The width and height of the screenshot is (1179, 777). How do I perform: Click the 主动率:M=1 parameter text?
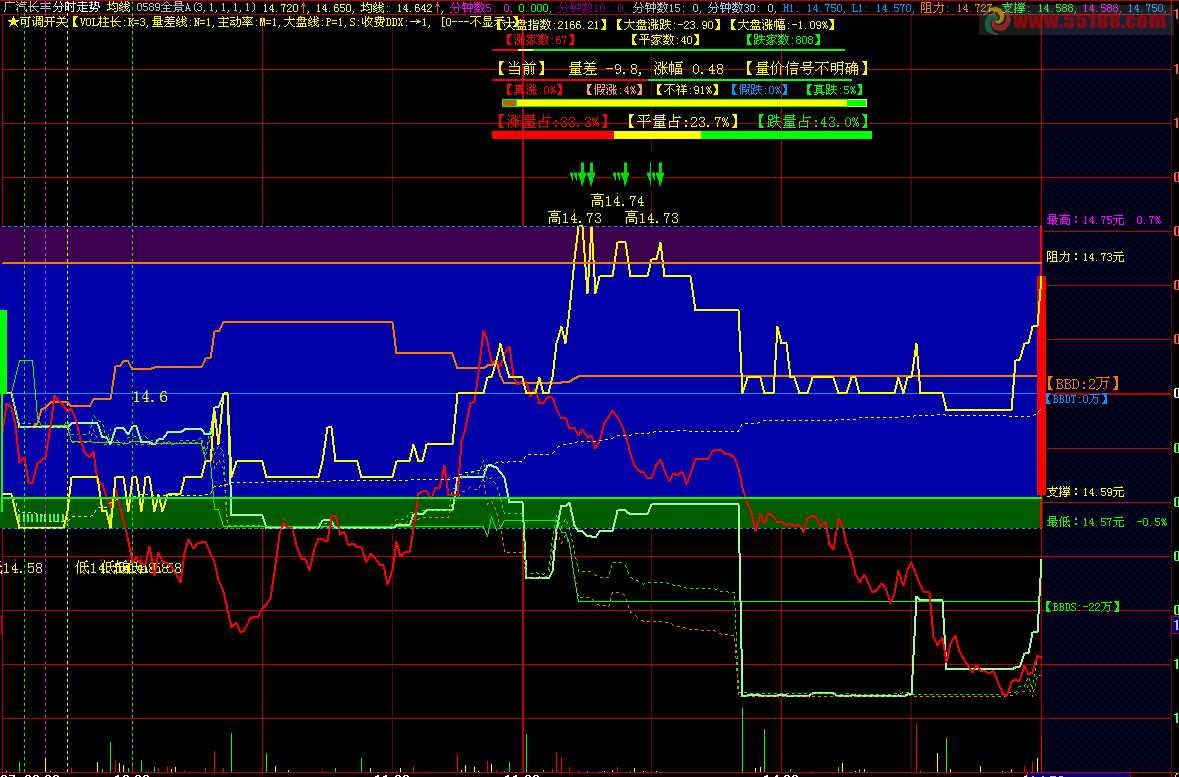pyautogui.click(x=248, y=22)
